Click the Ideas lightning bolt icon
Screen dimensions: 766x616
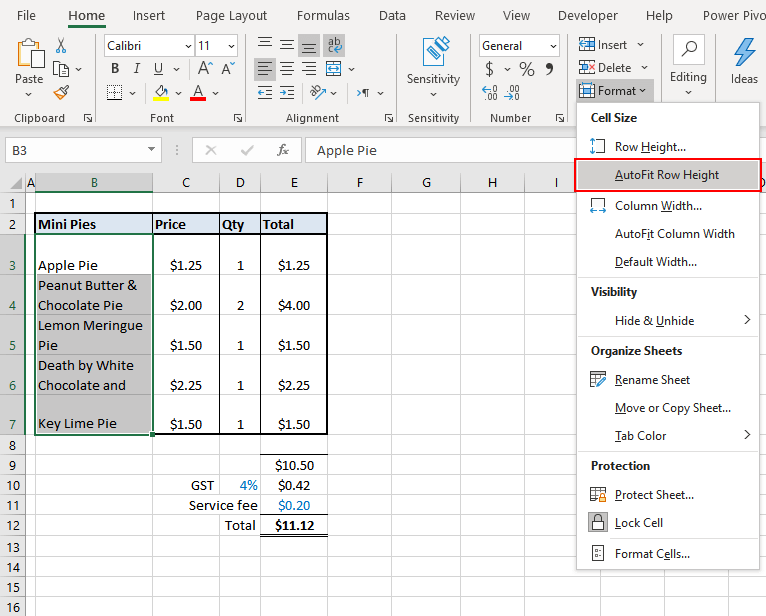point(744,52)
